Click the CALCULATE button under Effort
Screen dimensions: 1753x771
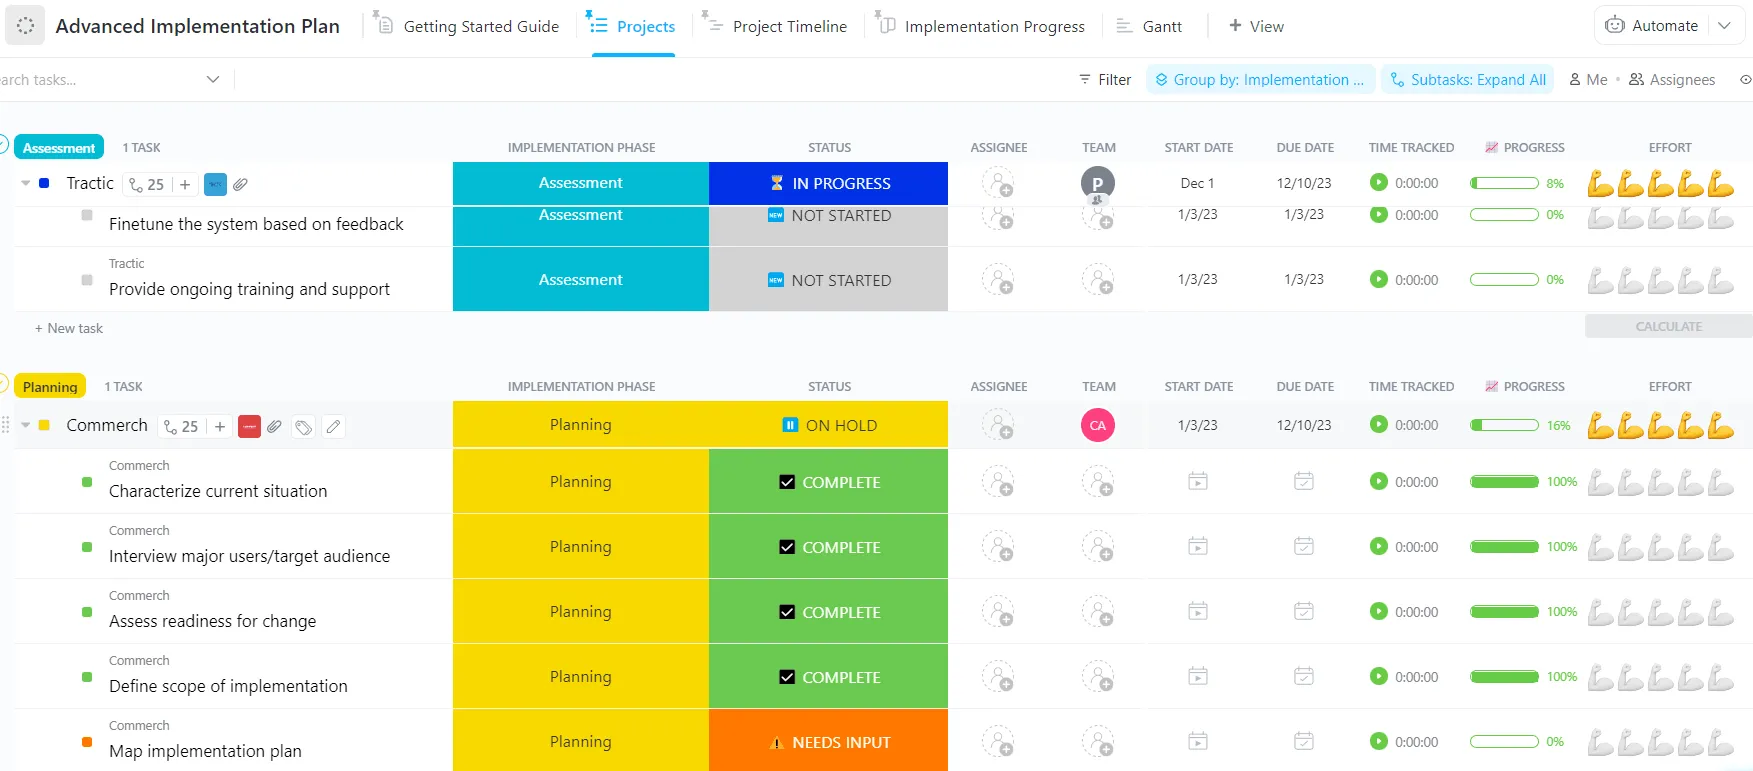pyautogui.click(x=1668, y=327)
